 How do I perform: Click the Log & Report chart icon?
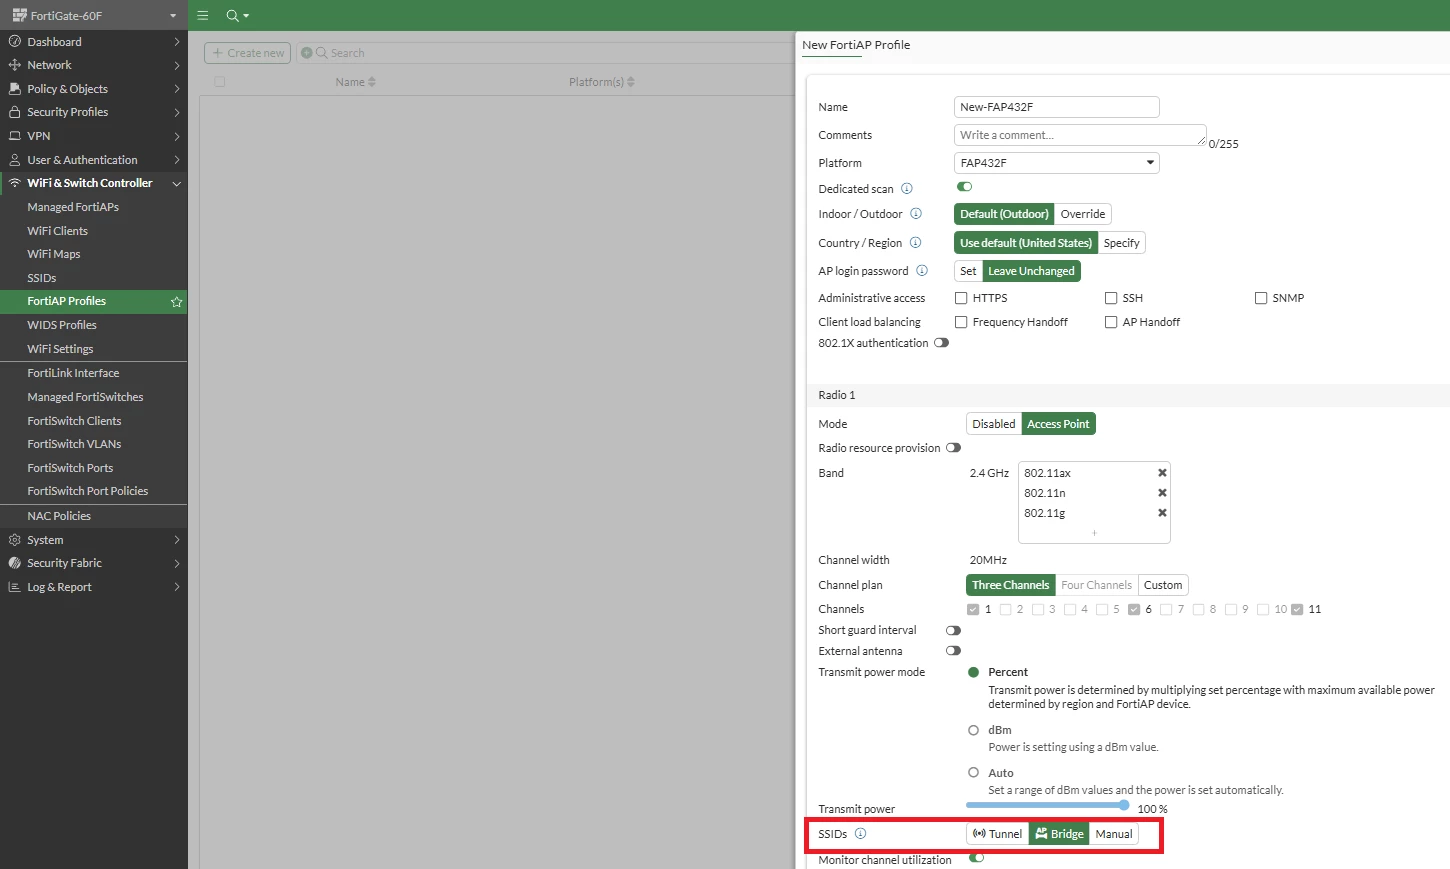click(15, 587)
